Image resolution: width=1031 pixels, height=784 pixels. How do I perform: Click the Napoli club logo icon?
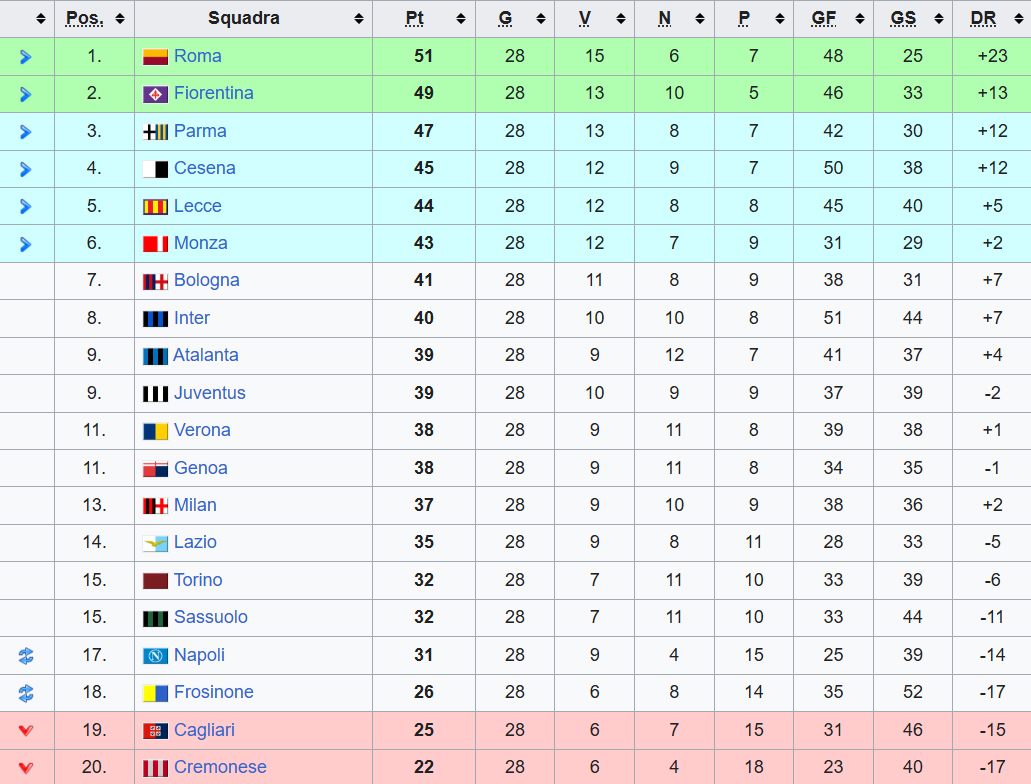155,656
